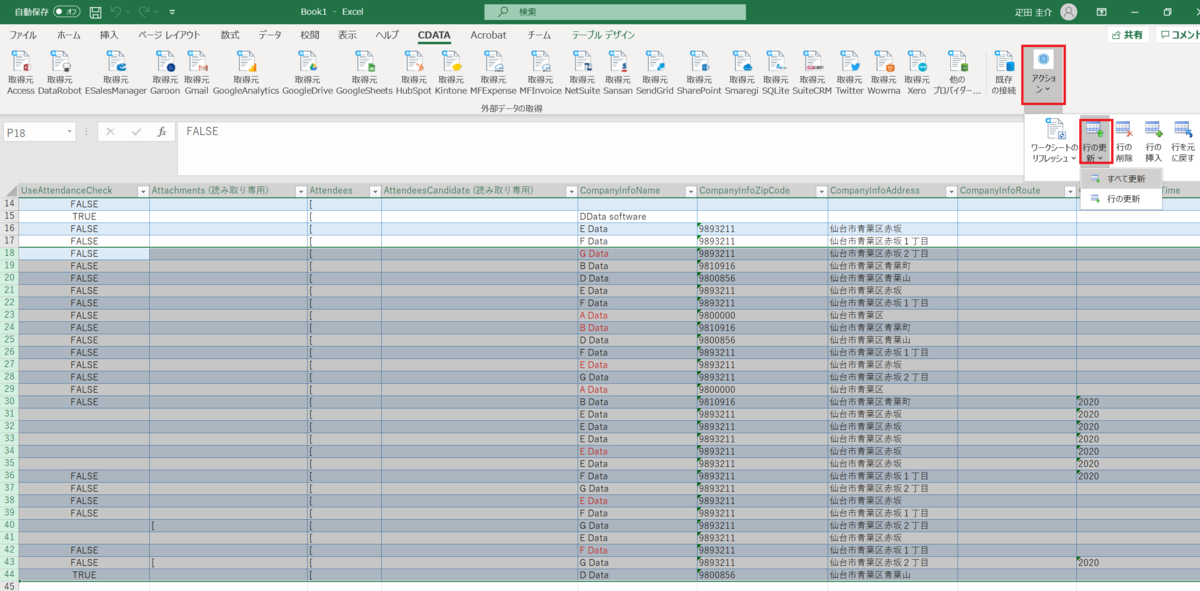
Task: Click the SQLite data source icon
Action: [775, 61]
